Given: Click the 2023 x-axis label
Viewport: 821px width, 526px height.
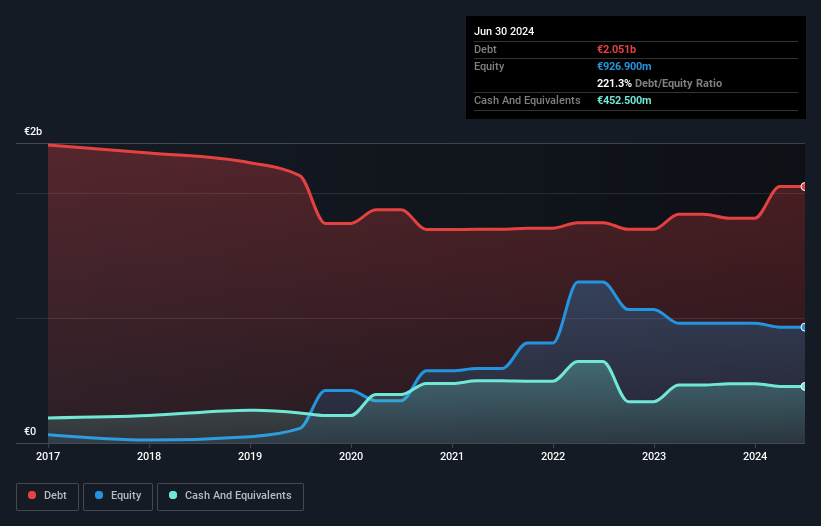Looking at the screenshot, I should (654, 456).
